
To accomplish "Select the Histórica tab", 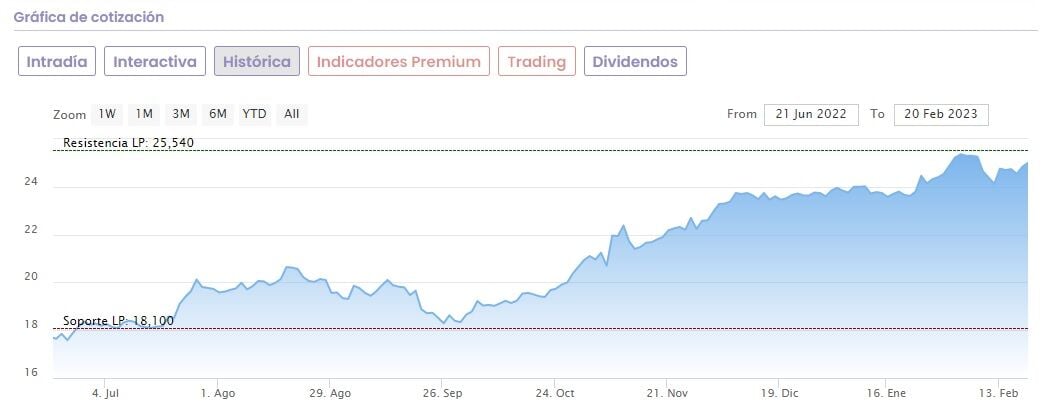I will coord(257,62).
